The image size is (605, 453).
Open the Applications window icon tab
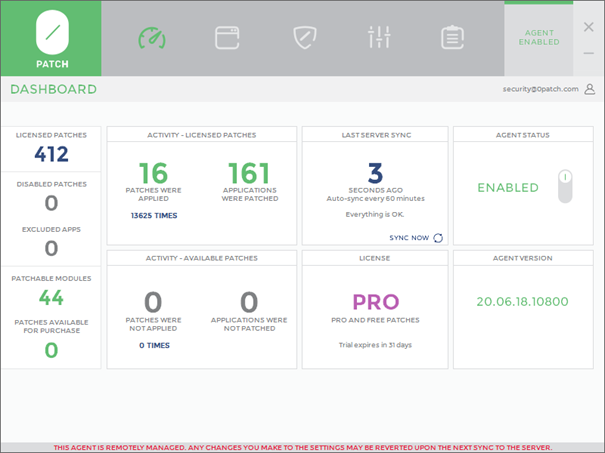click(227, 38)
